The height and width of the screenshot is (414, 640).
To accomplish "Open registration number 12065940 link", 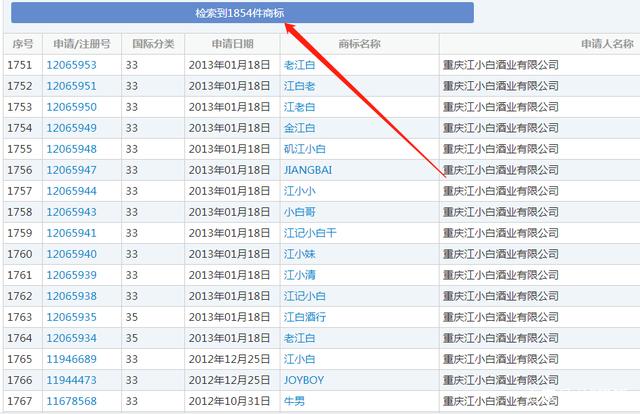I will (x=71, y=254).
